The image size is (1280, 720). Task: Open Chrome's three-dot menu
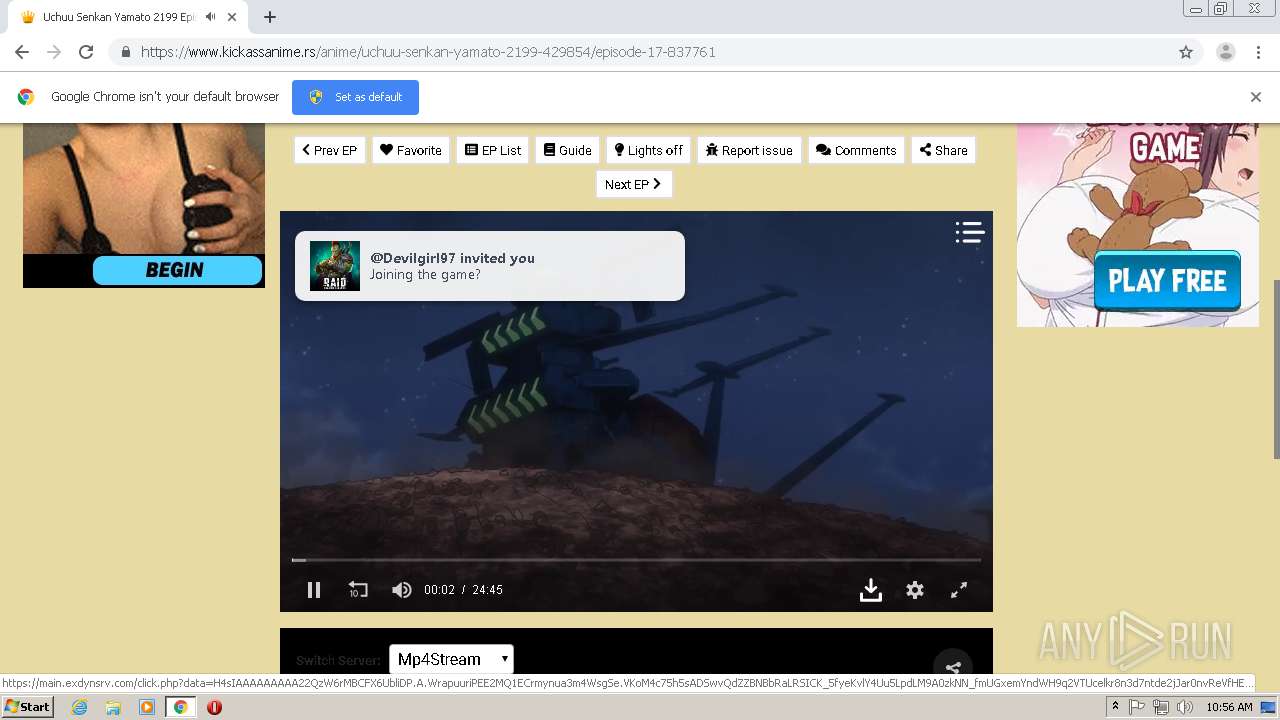coord(1259,52)
